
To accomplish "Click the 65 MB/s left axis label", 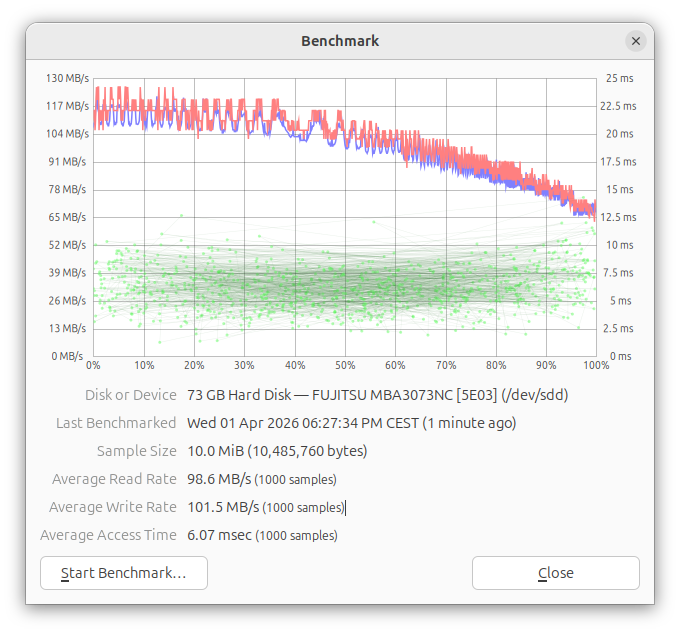I will click(68, 217).
